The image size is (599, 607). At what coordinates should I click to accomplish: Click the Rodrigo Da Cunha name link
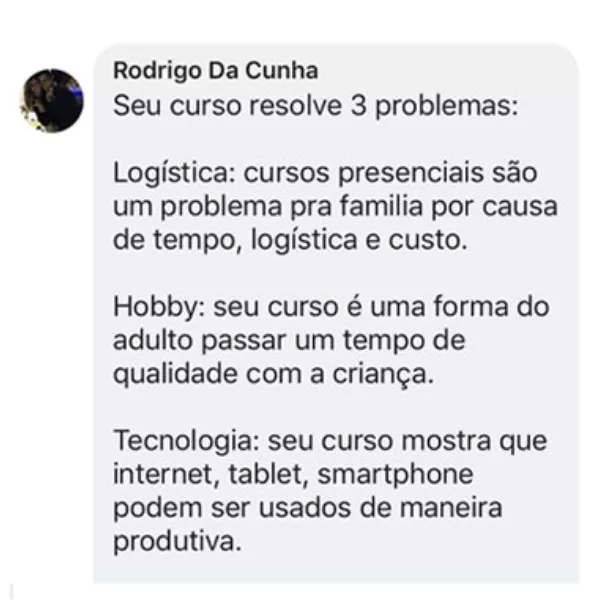coord(216,71)
